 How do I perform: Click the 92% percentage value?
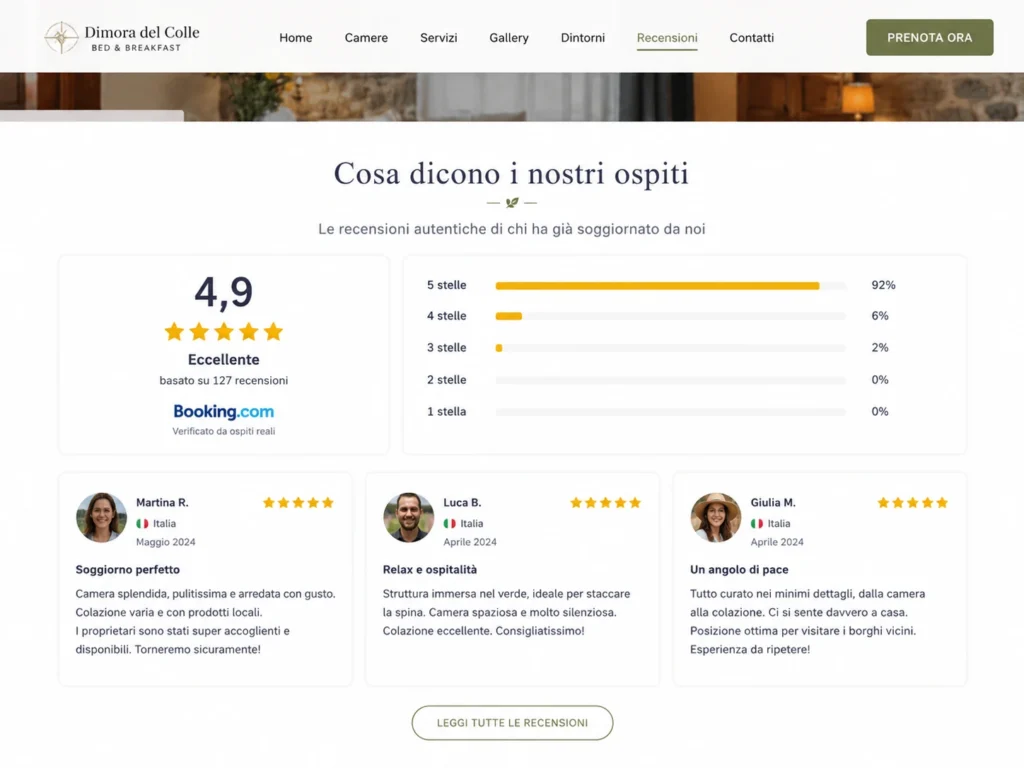(883, 285)
